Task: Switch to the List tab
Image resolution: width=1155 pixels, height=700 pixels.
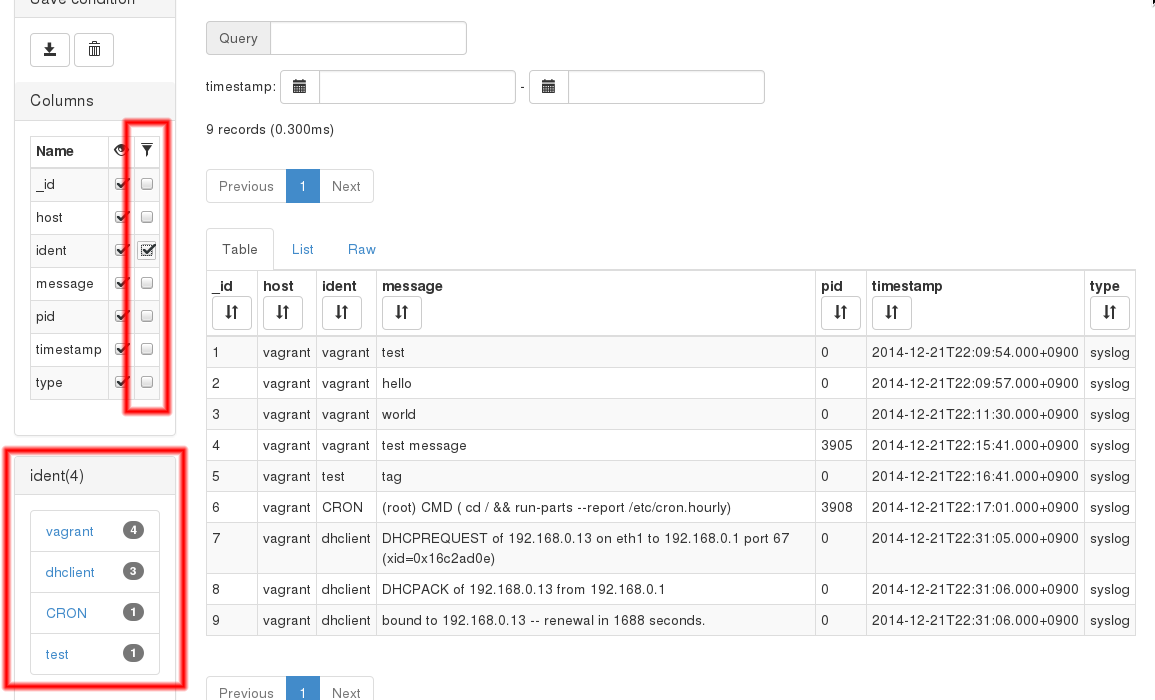Action: point(302,249)
